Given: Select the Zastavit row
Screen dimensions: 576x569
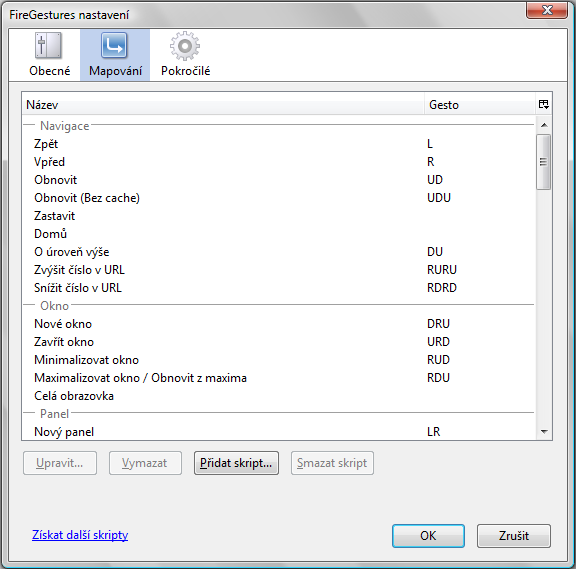Looking at the screenshot, I should (278, 216).
